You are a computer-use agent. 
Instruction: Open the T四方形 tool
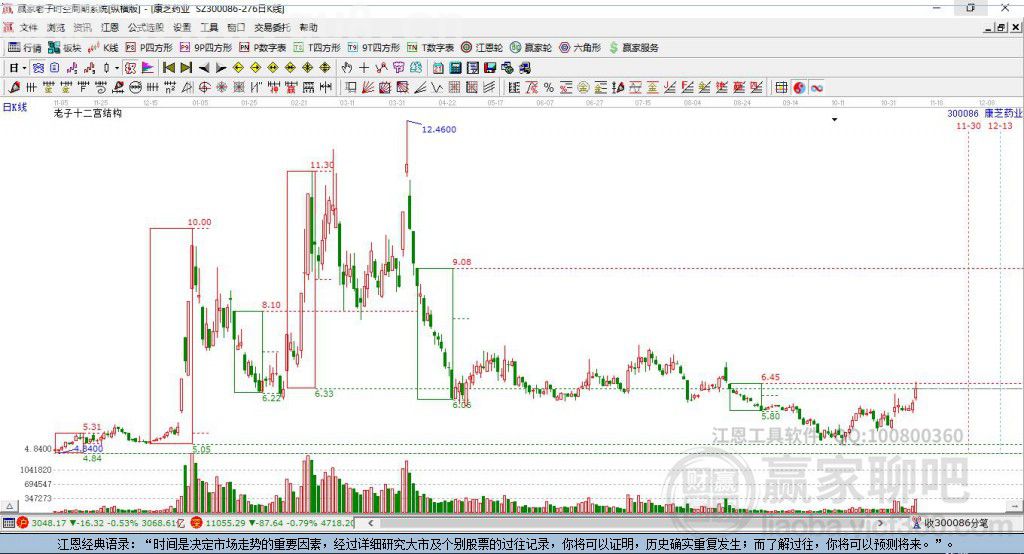point(317,48)
